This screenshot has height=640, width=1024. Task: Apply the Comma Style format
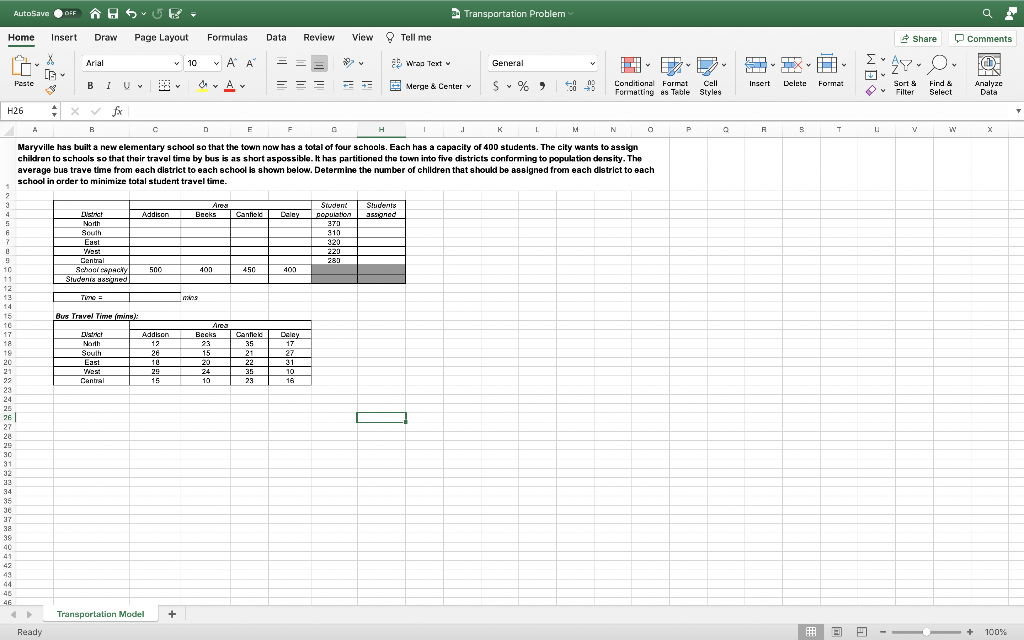pyautogui.click(x=542, y=86)
